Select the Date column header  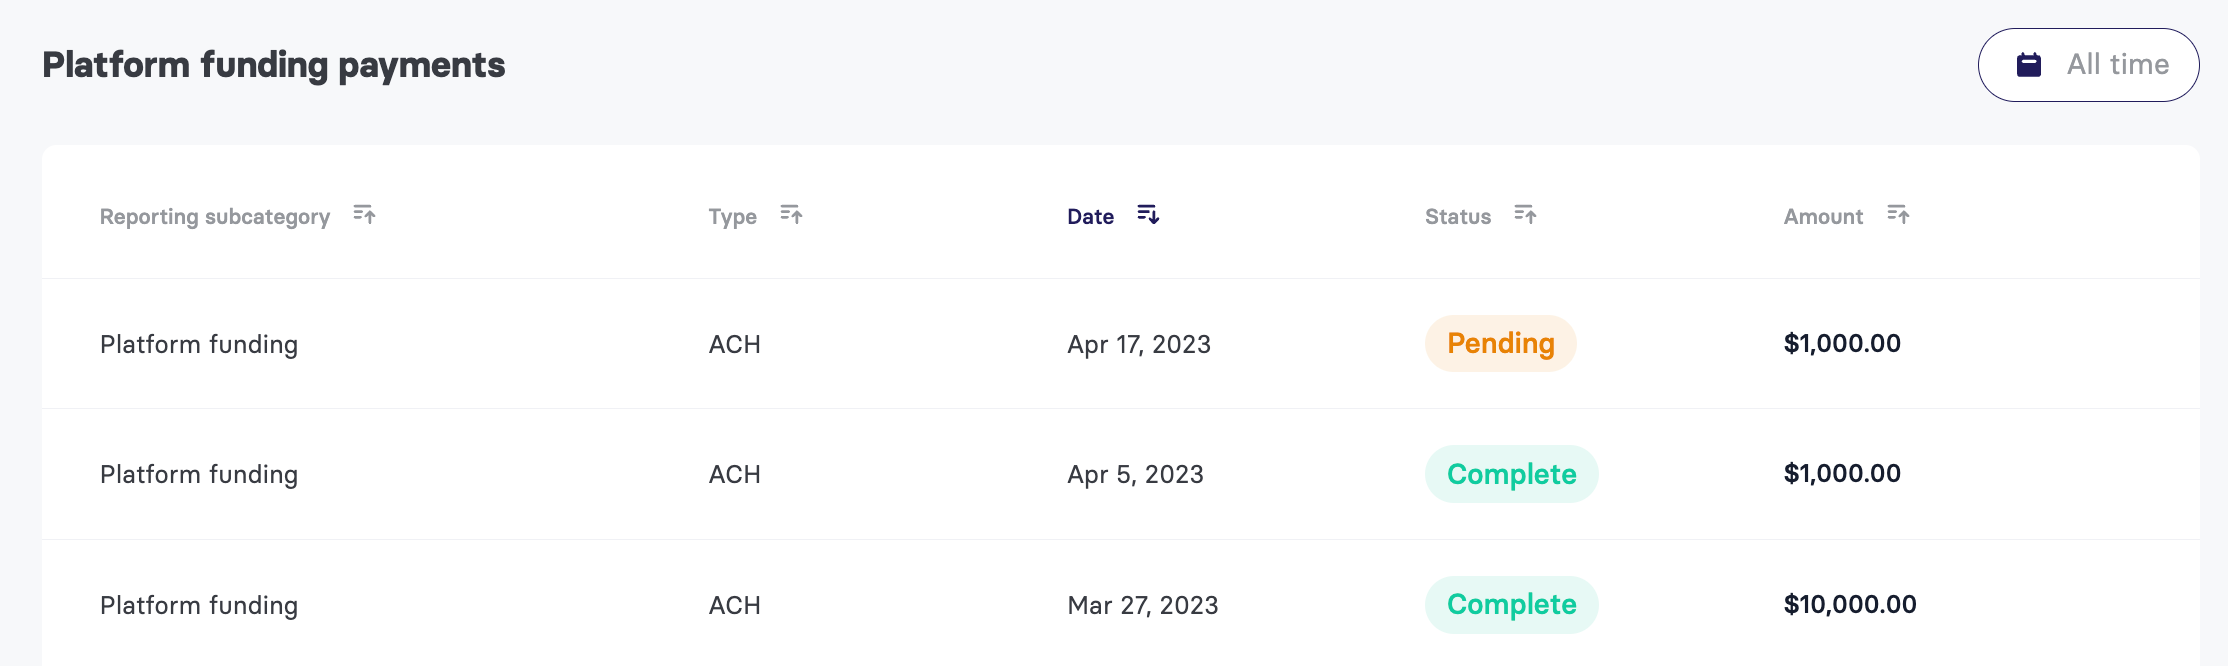pos(1090,217)
